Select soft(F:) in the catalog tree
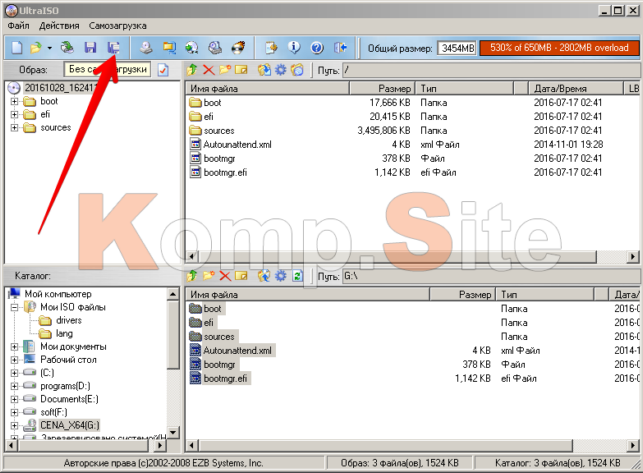The height and width of the screenshot is (473, 643). 54,412
